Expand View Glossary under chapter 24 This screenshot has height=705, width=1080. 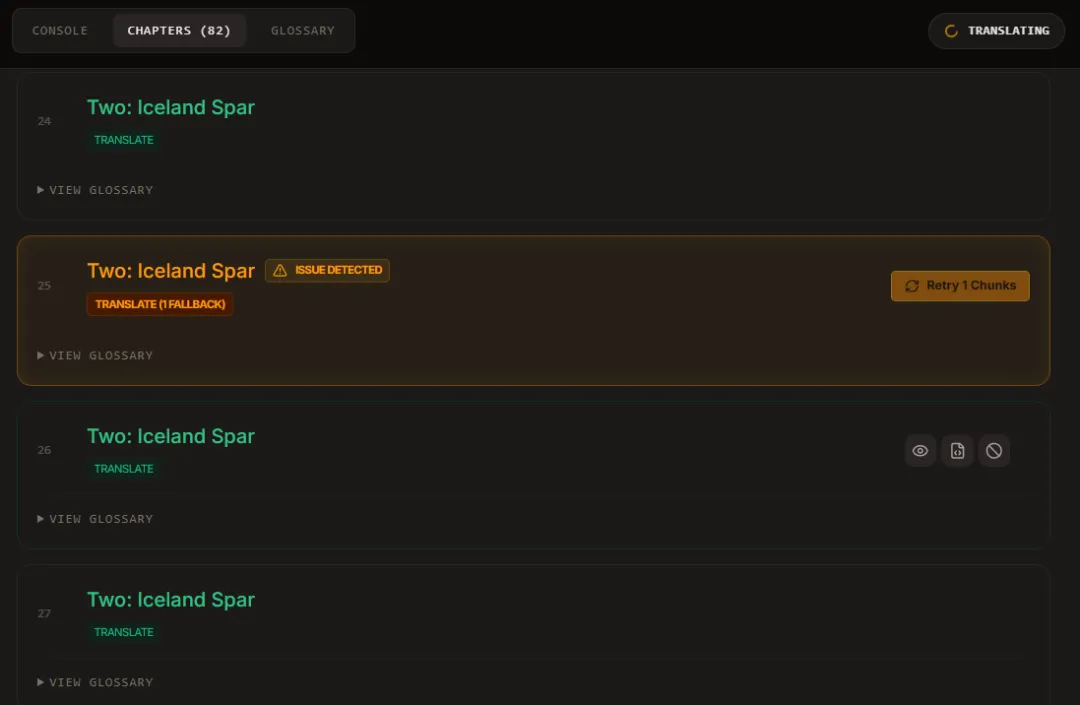pos(95,190)
